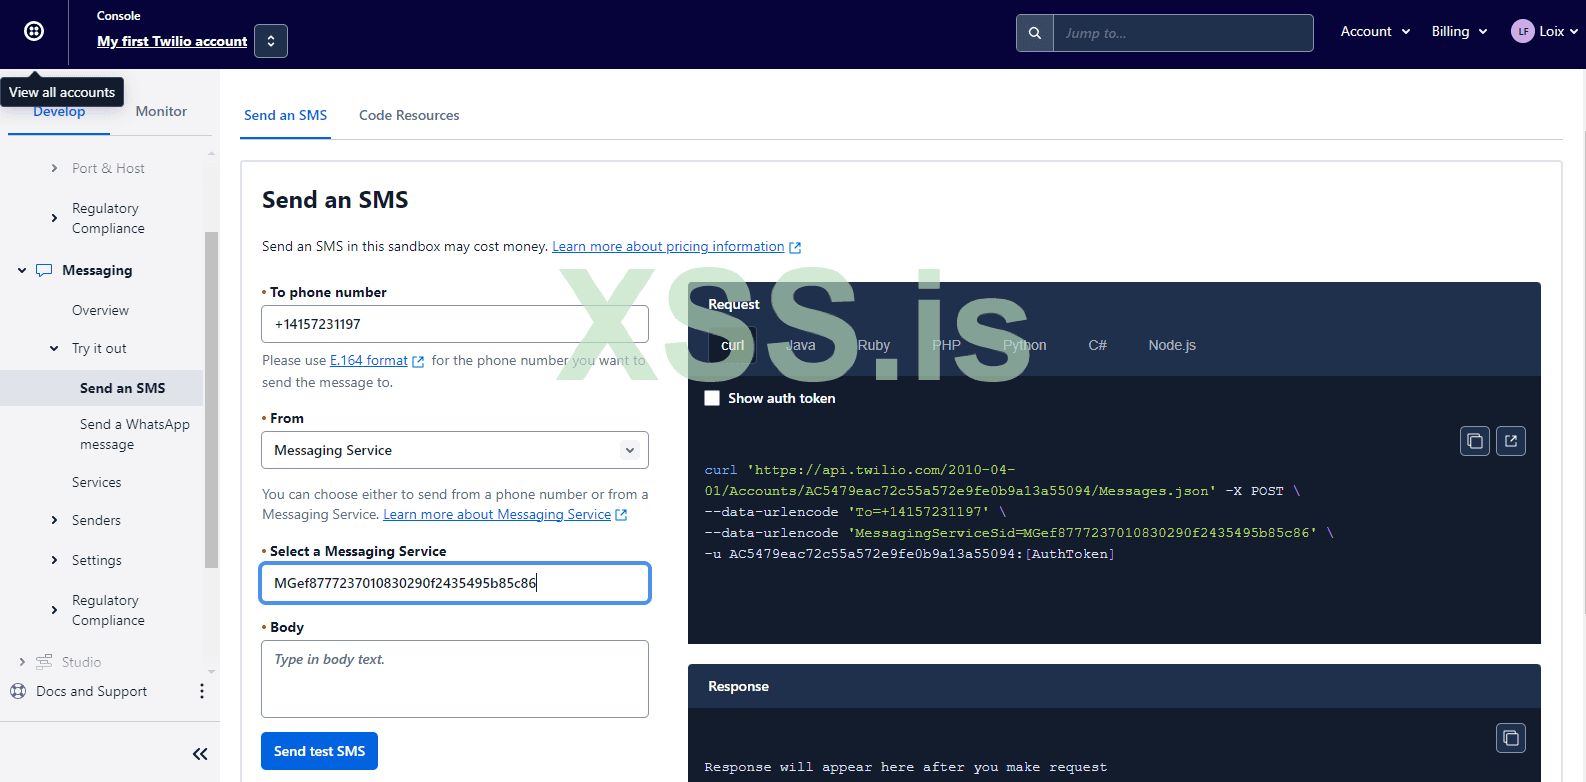1586x782 pixels.
Task: Open 'My first Twilio account' link
Action: coord(172,41)
